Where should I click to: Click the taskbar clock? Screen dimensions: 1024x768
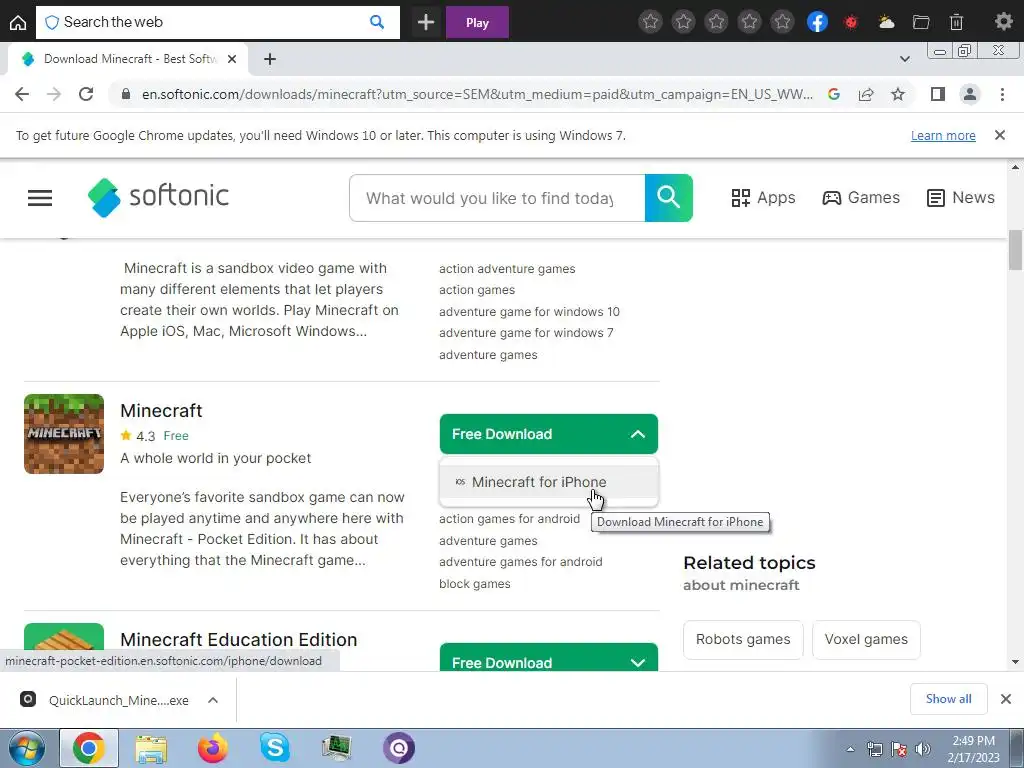pyautogui.click(x=973, y=749)
